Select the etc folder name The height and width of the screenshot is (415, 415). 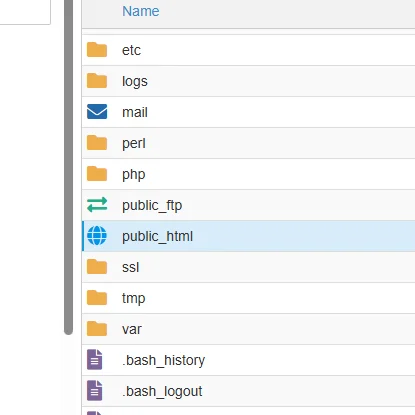pos(131,50)
